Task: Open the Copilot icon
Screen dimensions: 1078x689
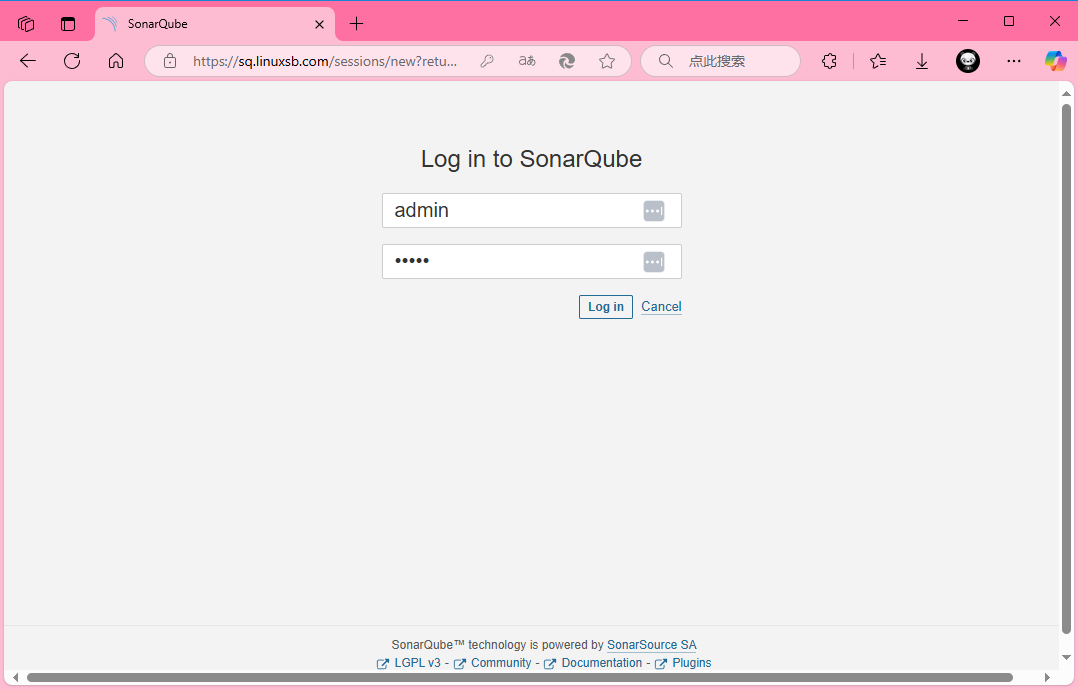Action: click(x=1055, y=61)
